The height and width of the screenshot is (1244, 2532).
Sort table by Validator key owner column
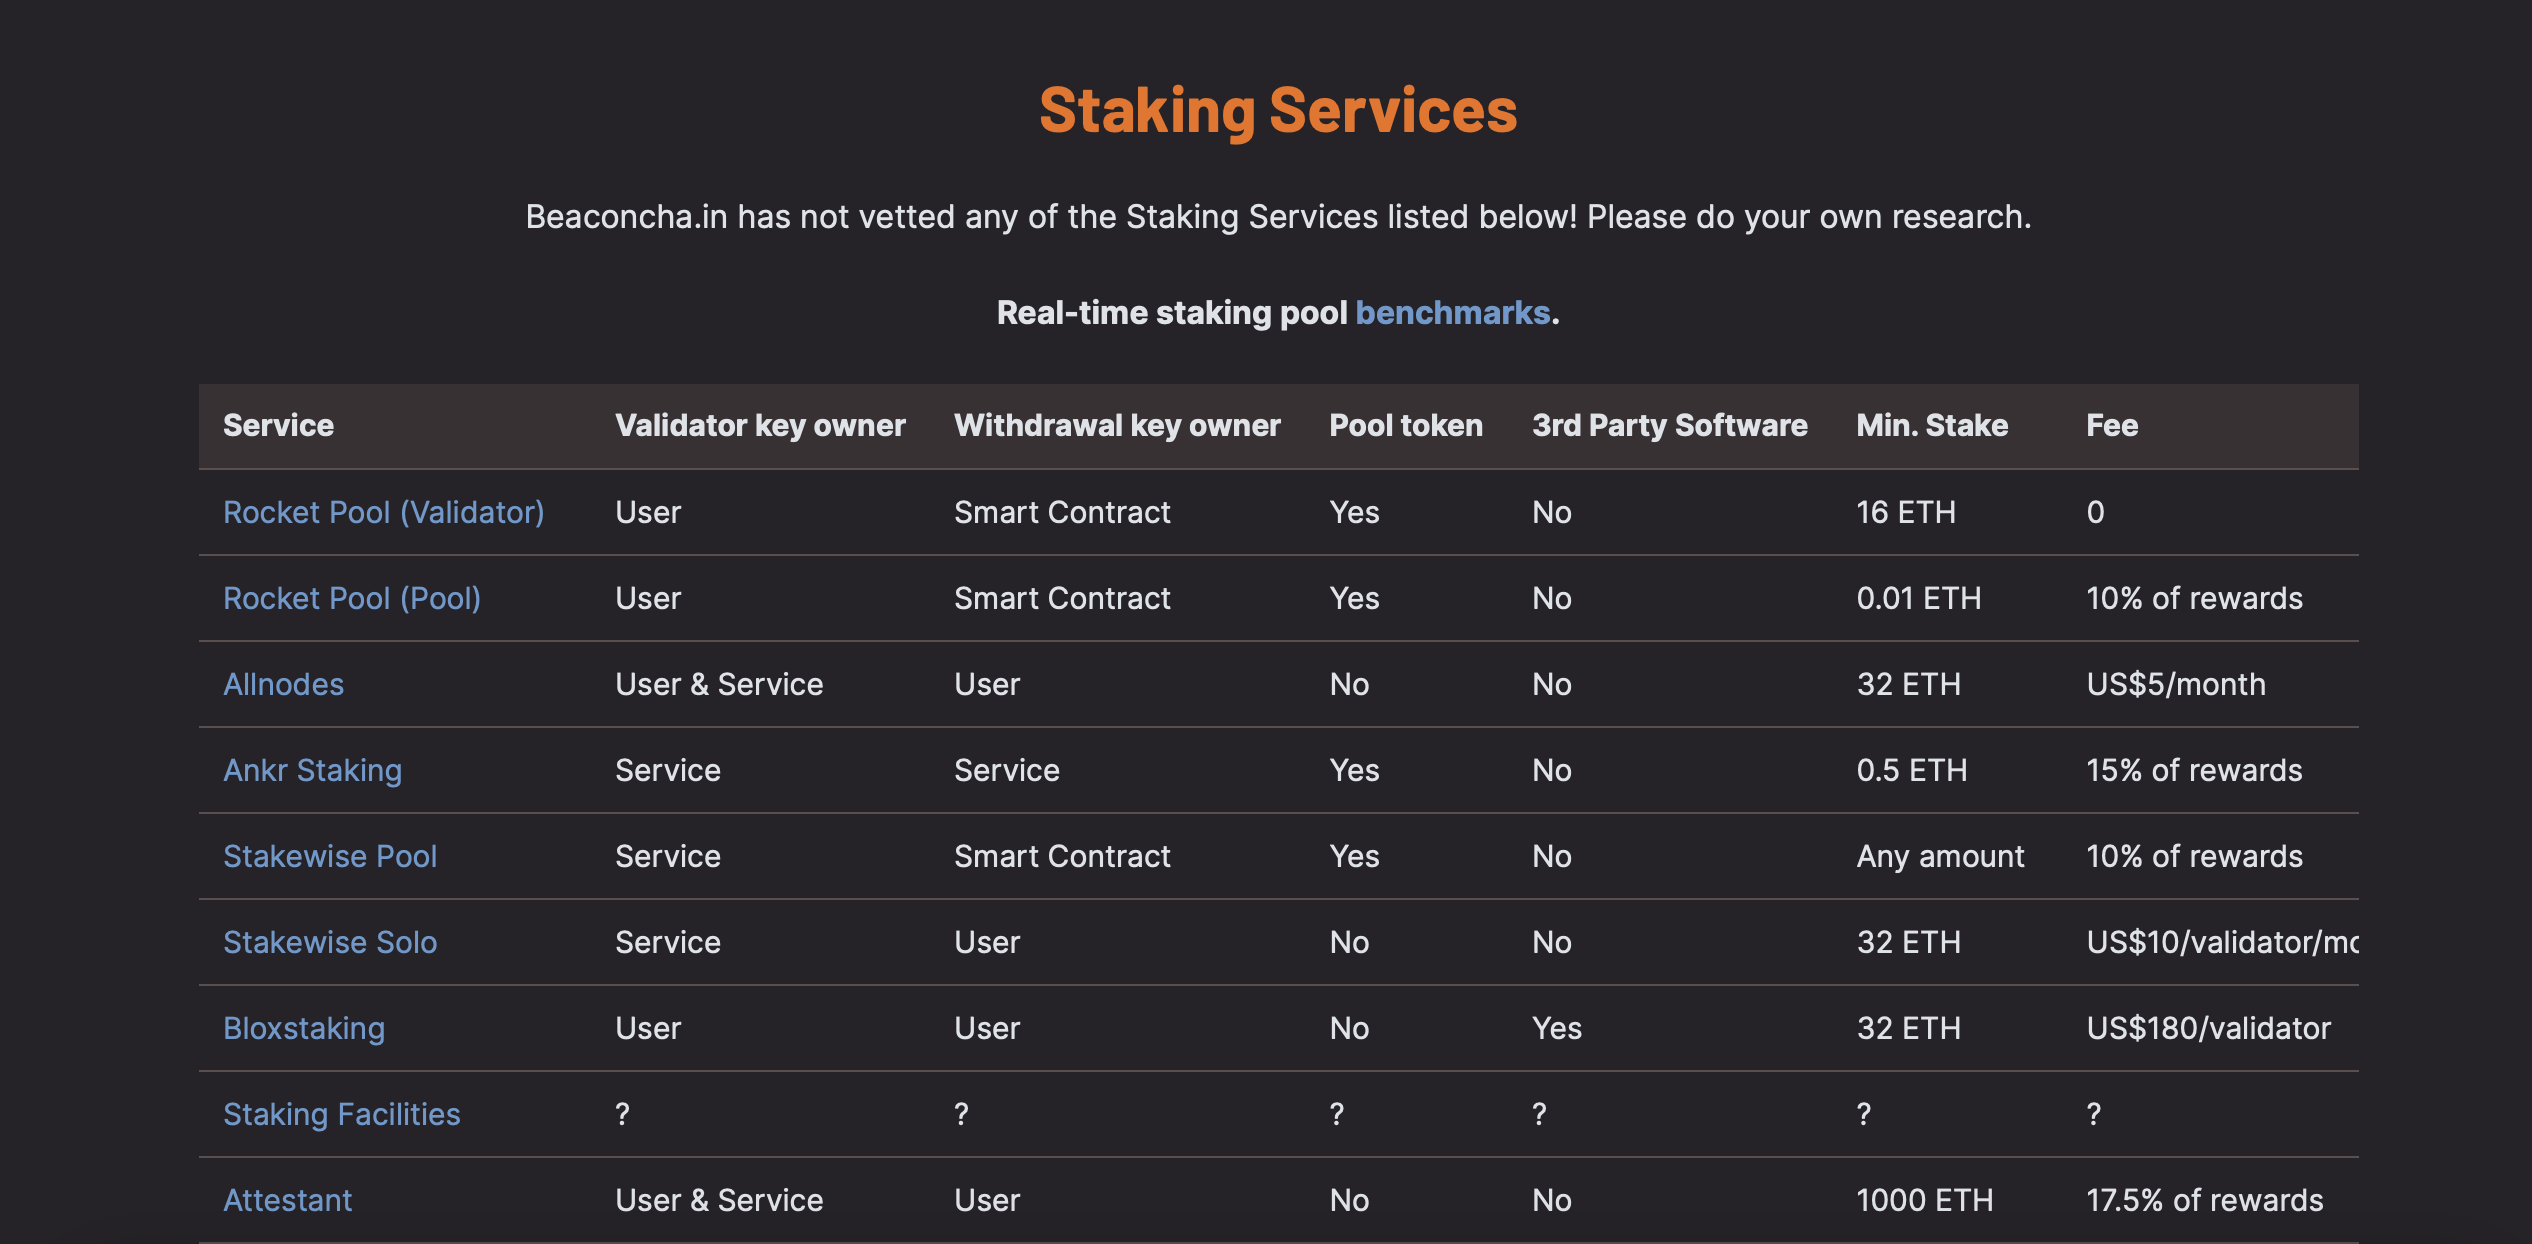759,425
